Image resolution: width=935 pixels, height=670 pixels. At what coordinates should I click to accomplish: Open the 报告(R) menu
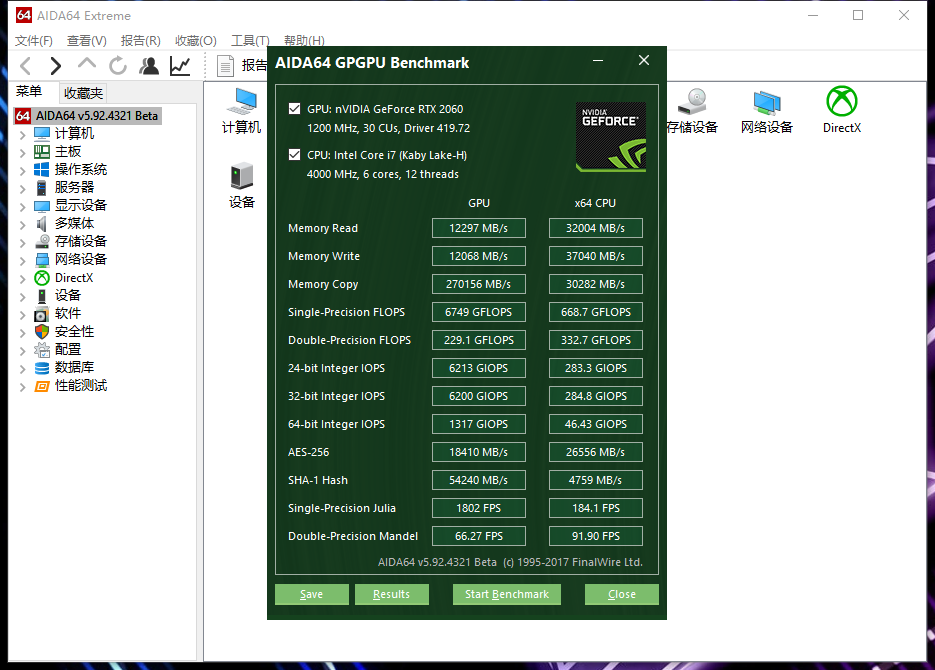(x=141, y=41)
